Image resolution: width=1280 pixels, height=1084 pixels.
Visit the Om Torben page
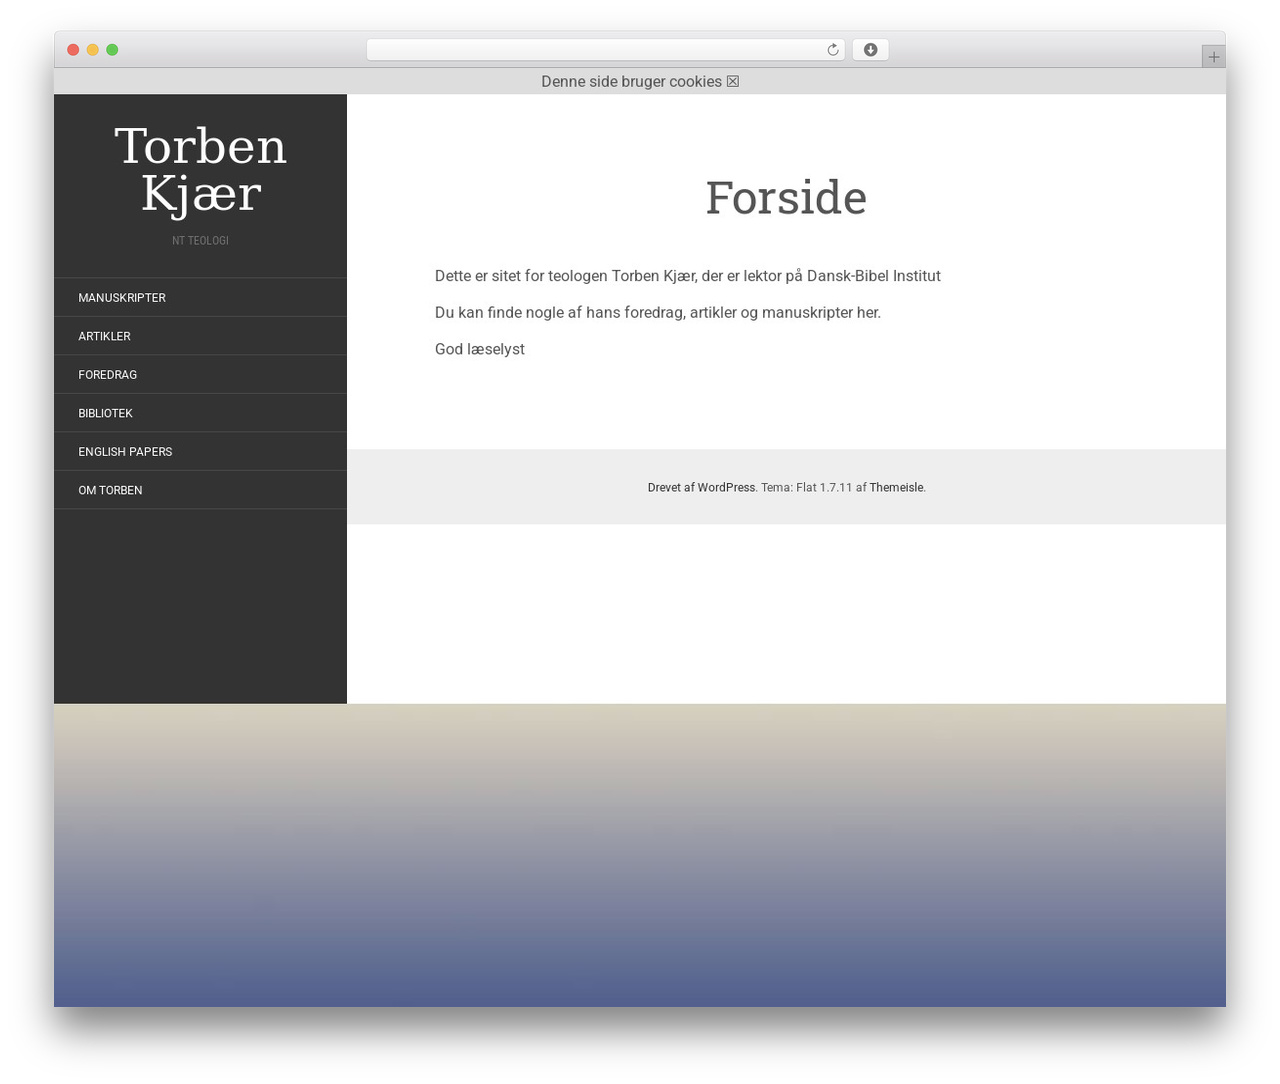click(200, 490)
